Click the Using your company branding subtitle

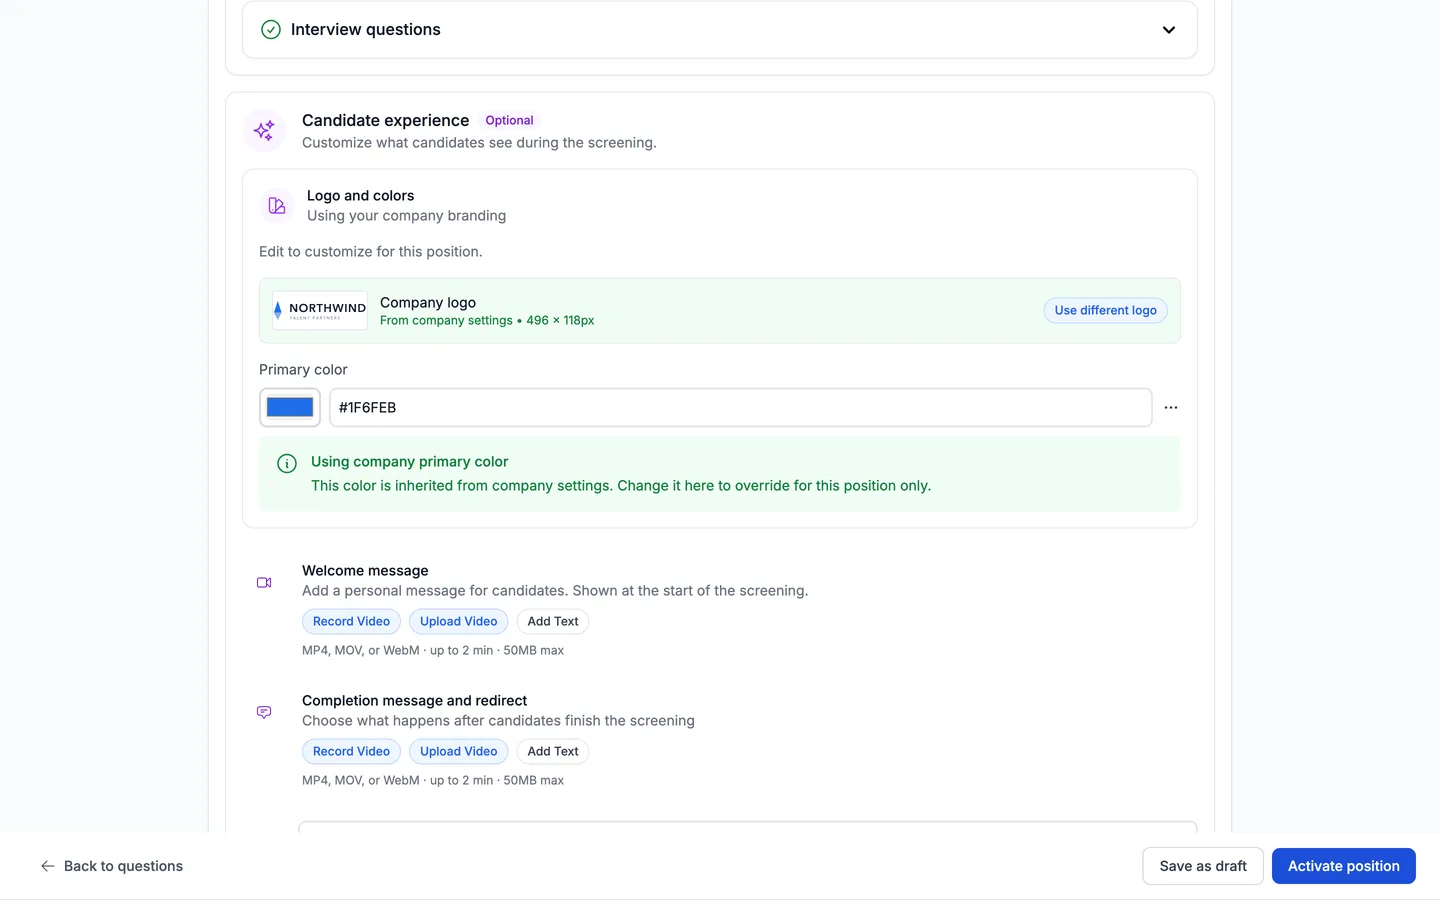coord(406,215)
